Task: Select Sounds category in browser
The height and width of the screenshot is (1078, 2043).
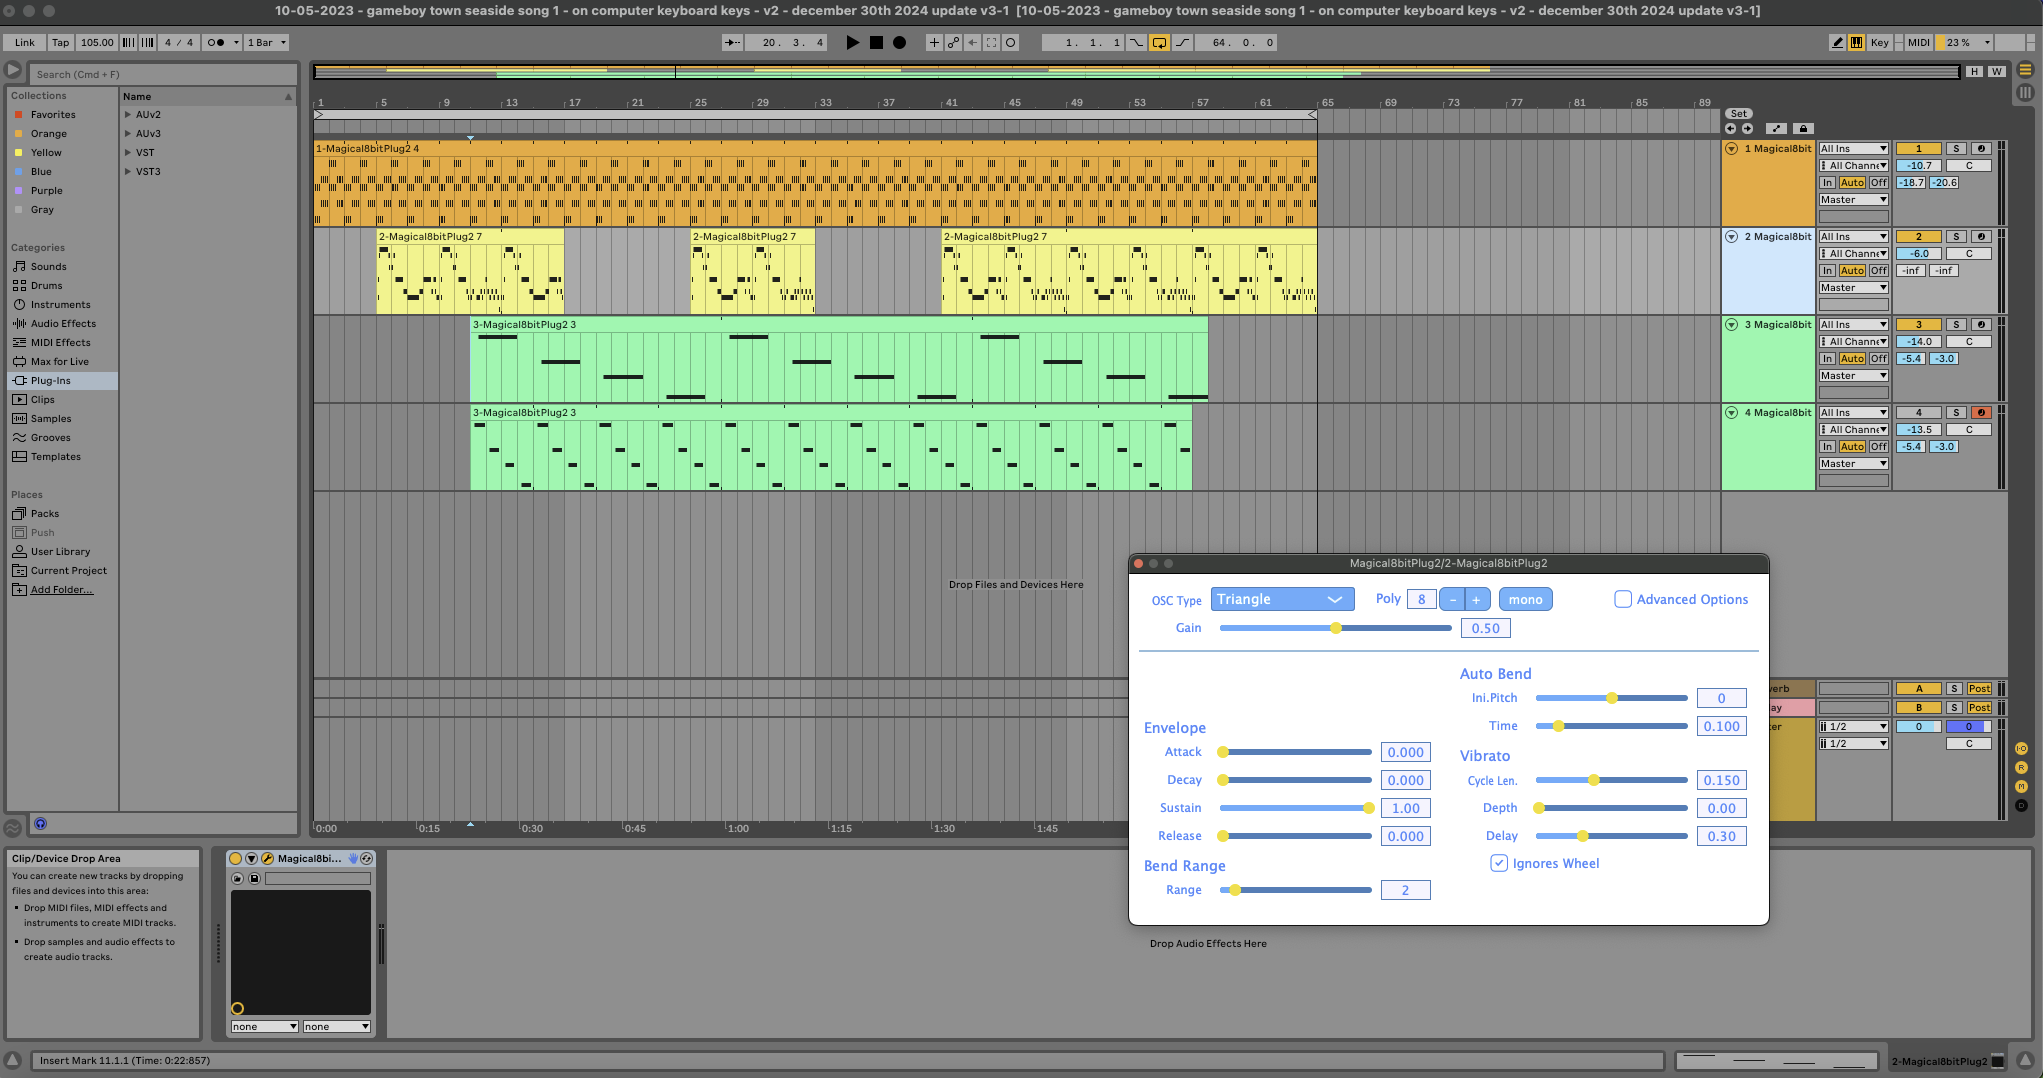Action: (48, 267)
